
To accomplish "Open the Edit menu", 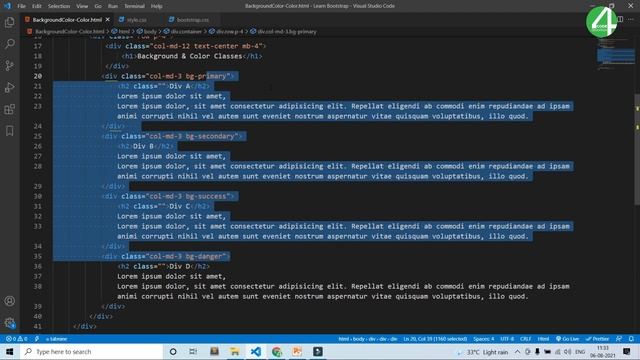I will coord(37,6).
